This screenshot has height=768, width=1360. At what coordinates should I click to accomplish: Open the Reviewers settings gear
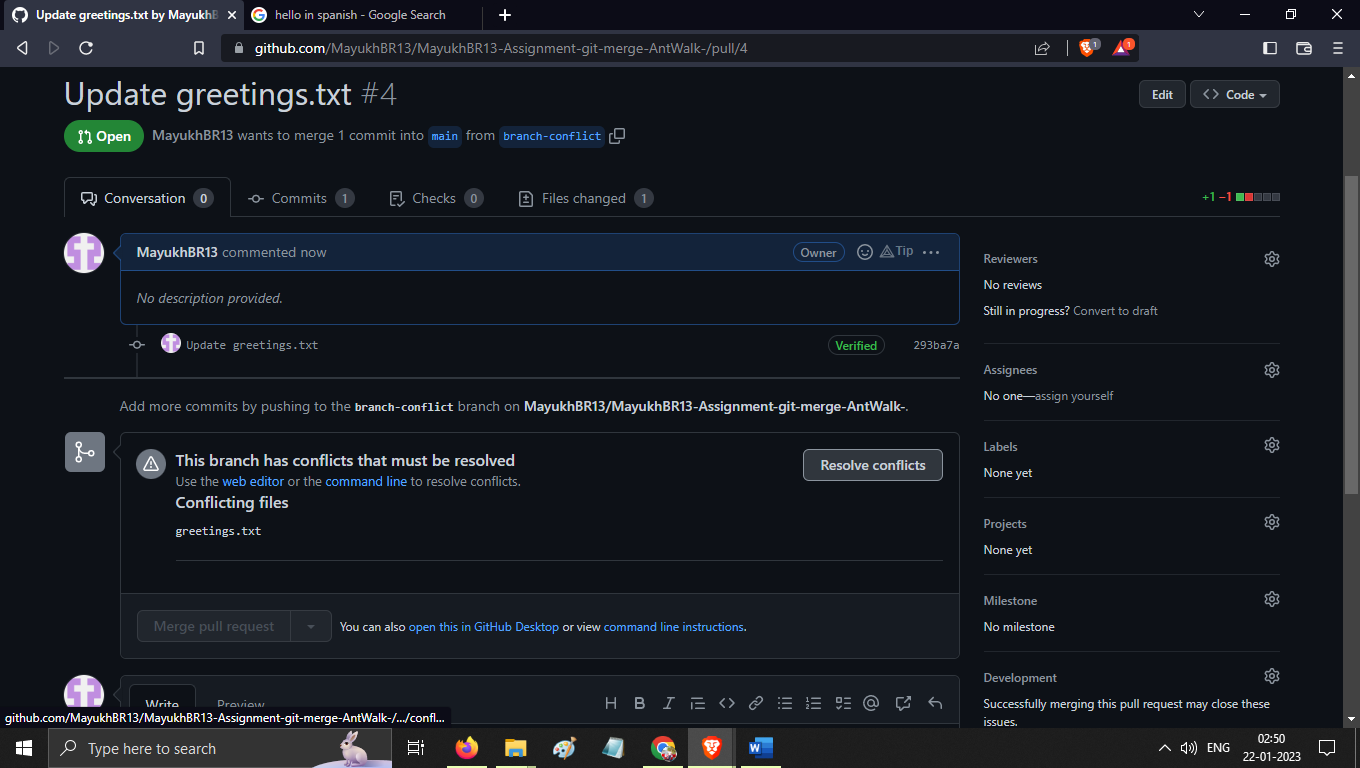pyautogui.click(x=1271, y=258)
